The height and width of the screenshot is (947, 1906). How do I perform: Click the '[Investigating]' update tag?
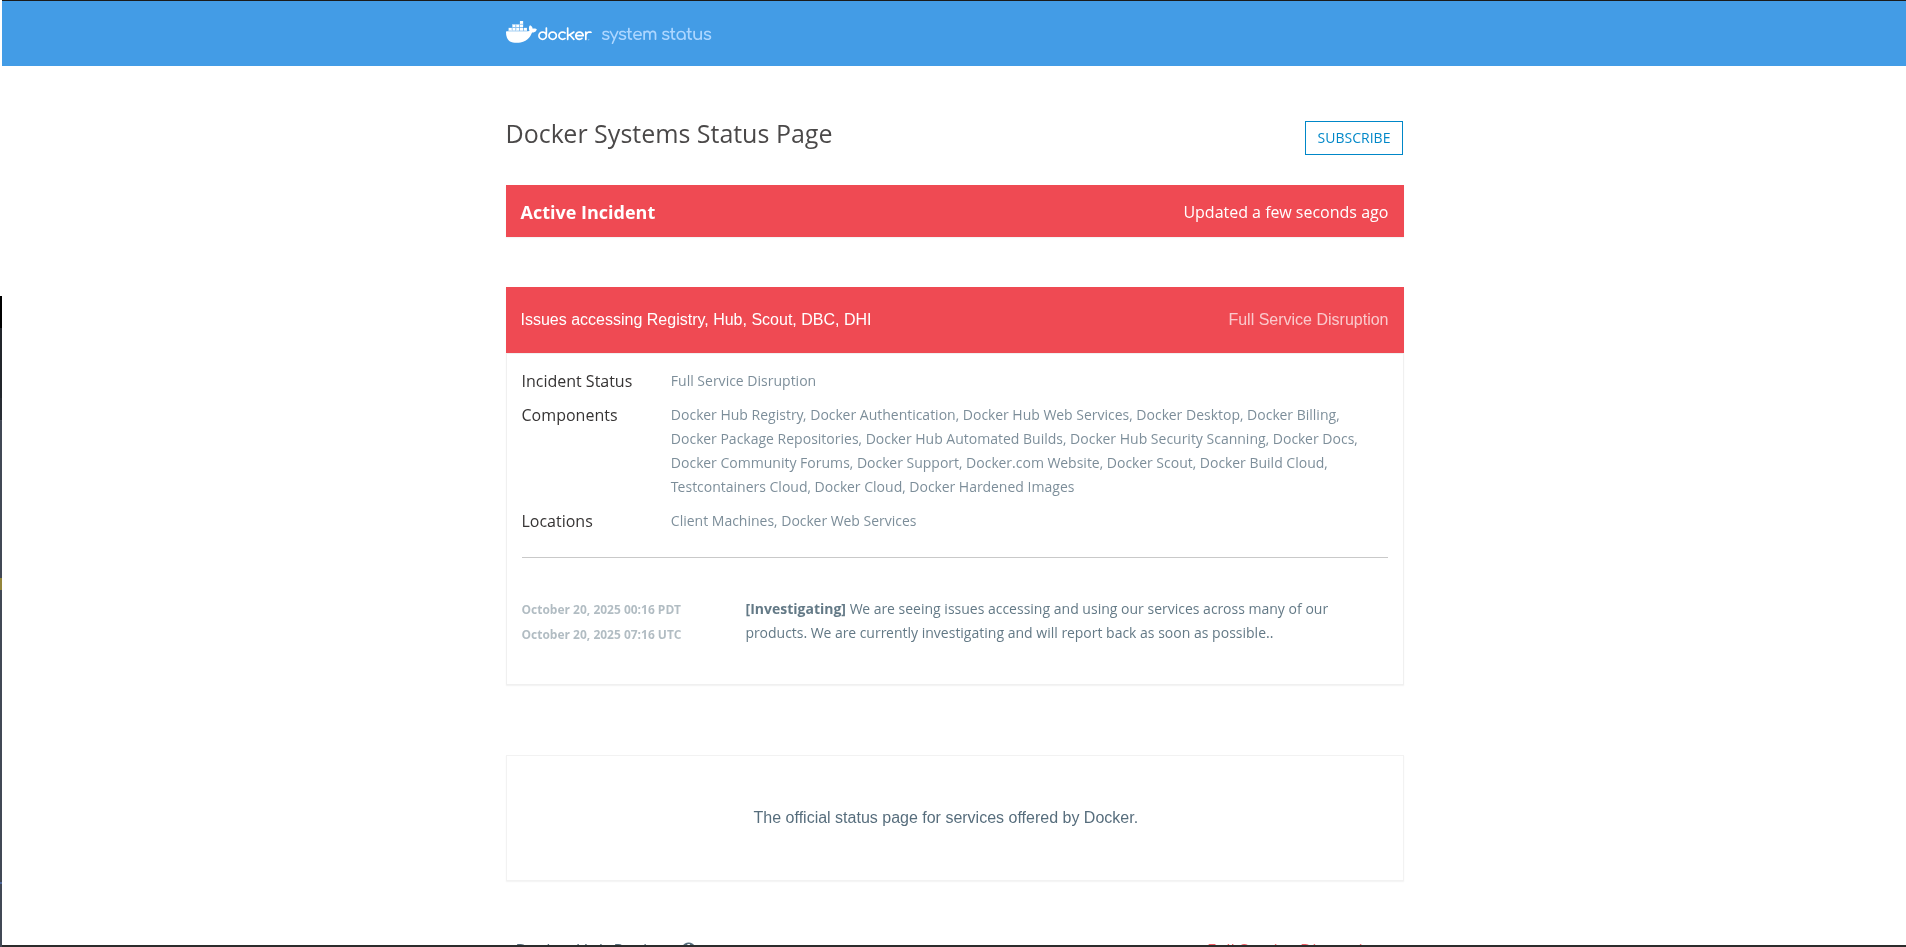pyautogui.click(x=795, y=609)
